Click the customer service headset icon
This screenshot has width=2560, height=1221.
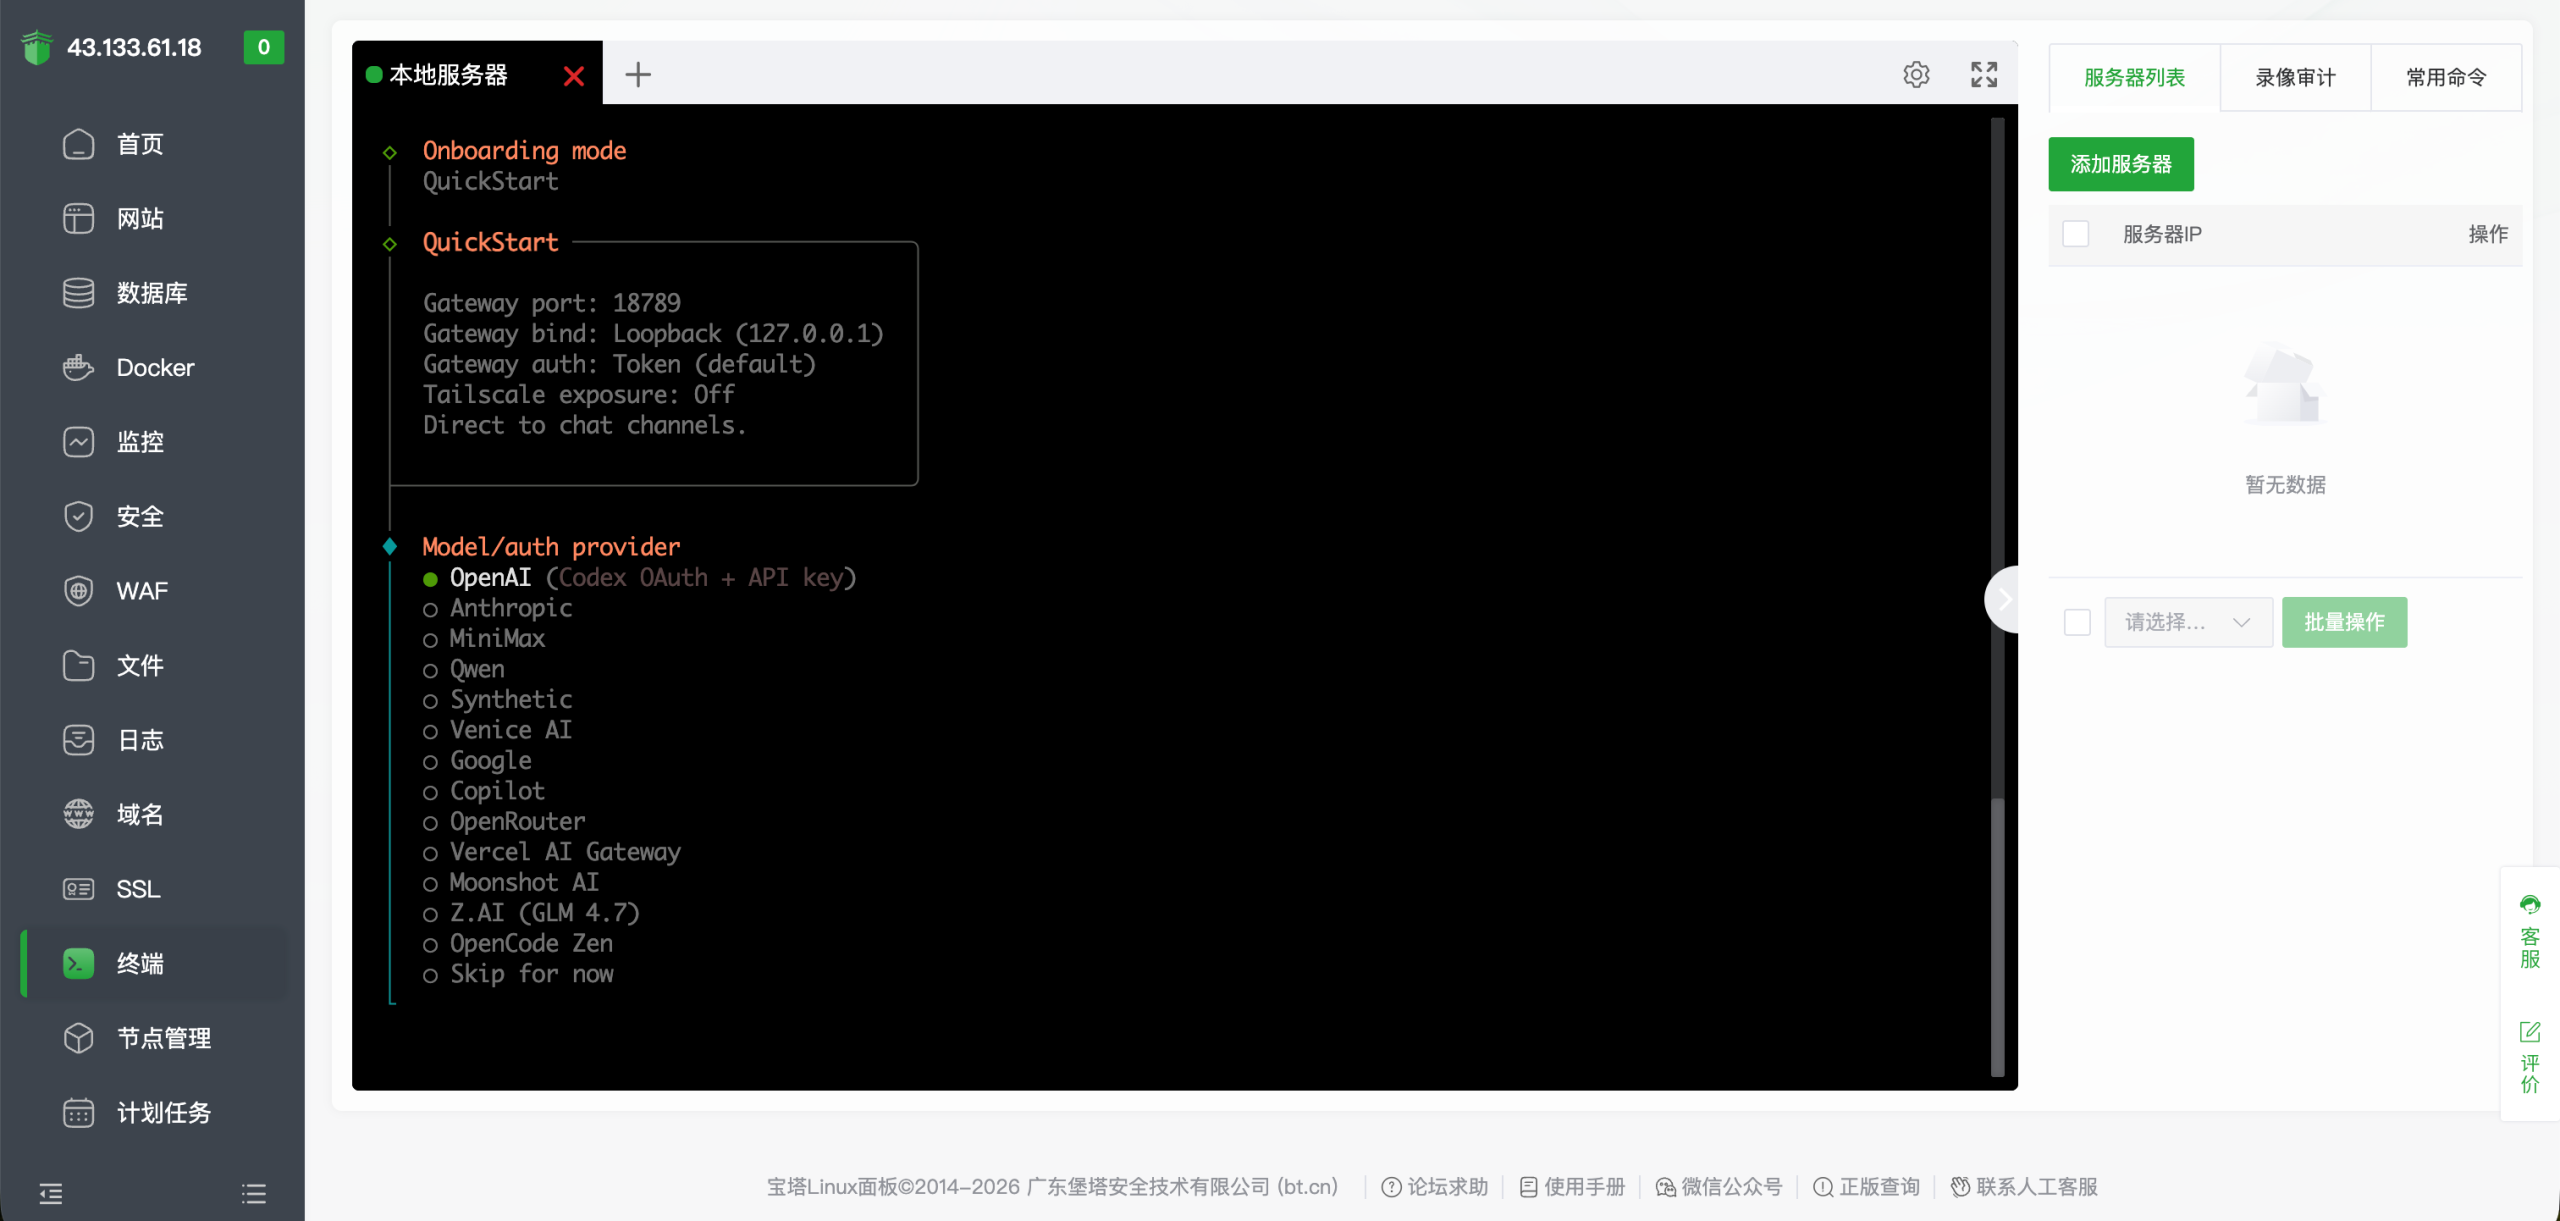click(x=2529, y=906)
